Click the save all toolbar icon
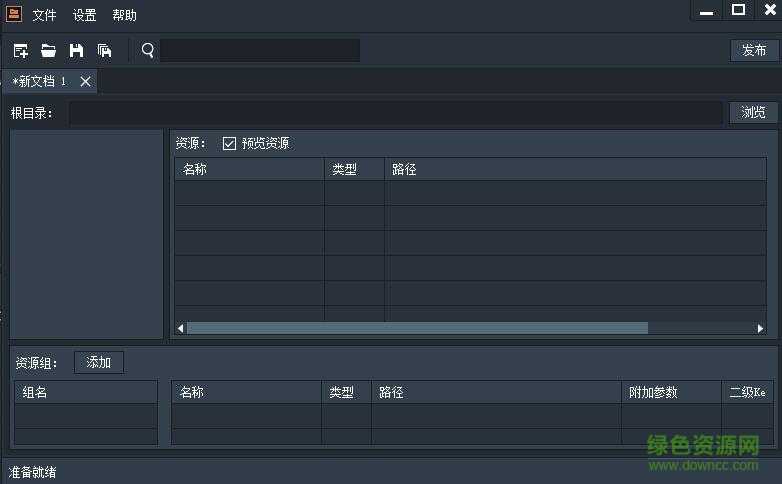This screenshot has height=484, width=782. (104, 50)
